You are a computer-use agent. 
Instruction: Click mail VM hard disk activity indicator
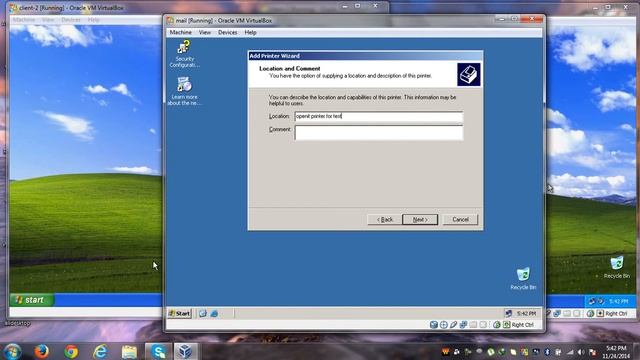pos(434,325)
